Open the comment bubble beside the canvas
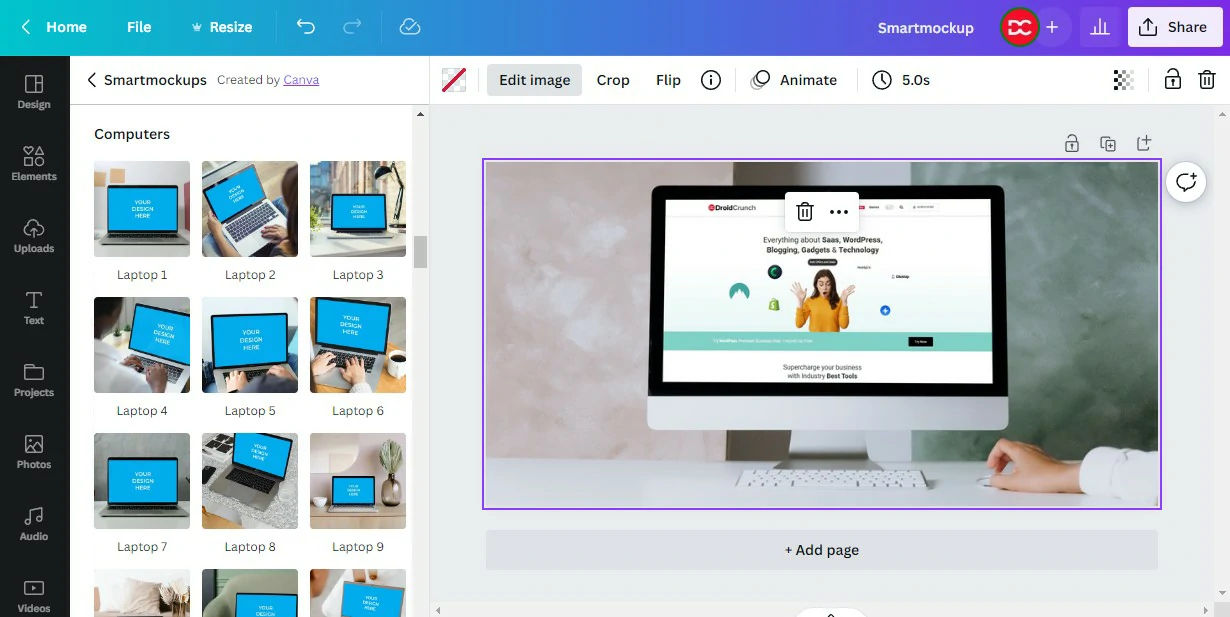This screenshot has width=1230, height=617. pos(1186,182)
